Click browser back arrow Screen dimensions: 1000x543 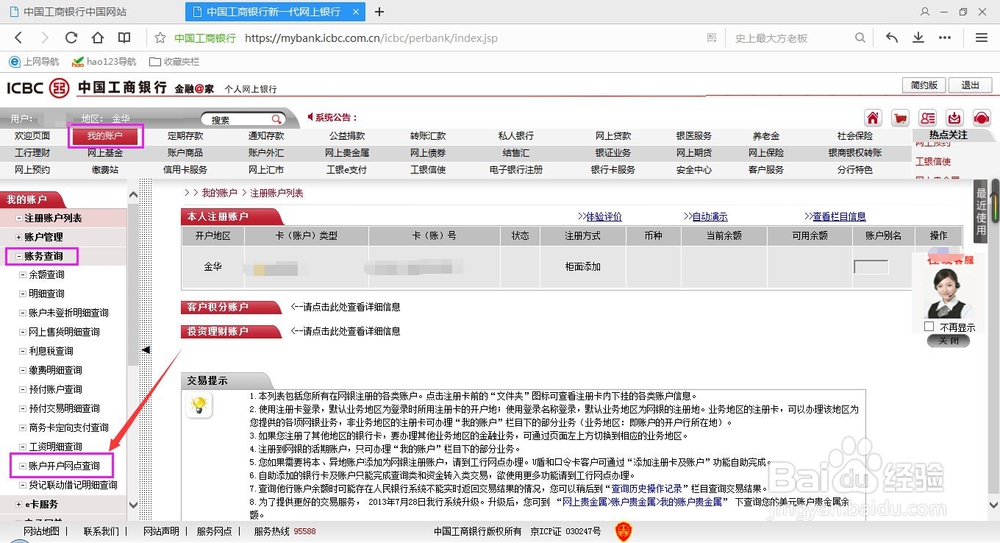click(18, 38)
